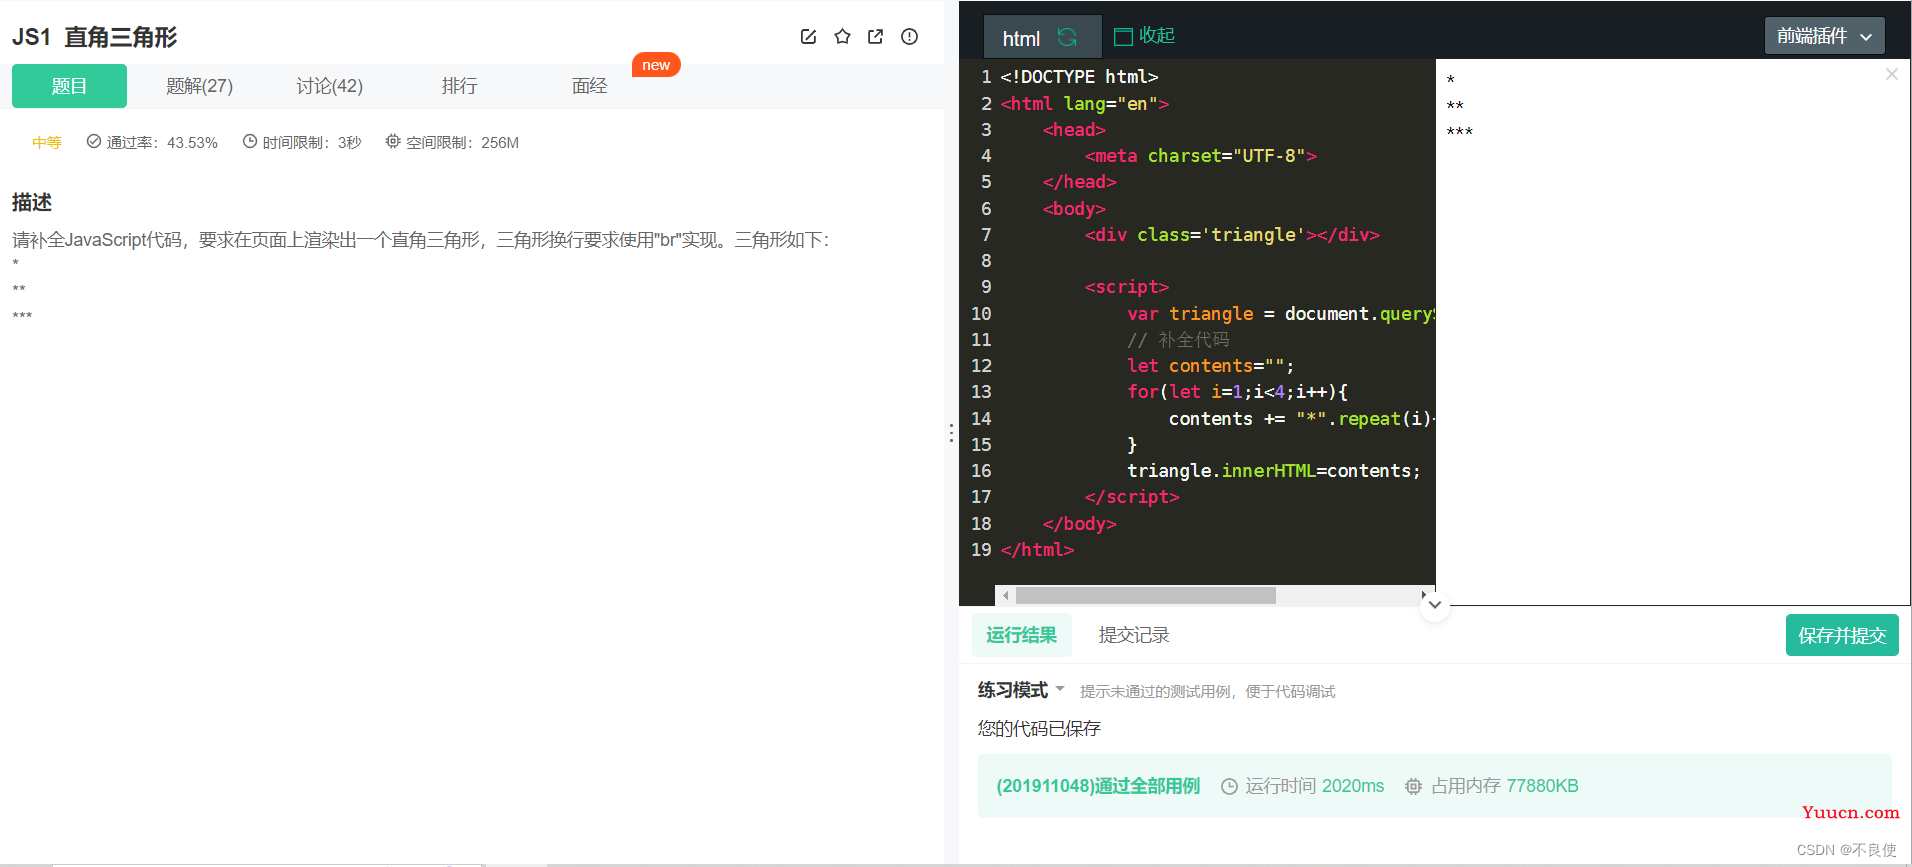Switch to the 排行 tab
This screenshot has width=1912, height=867.
pos(459,86)
